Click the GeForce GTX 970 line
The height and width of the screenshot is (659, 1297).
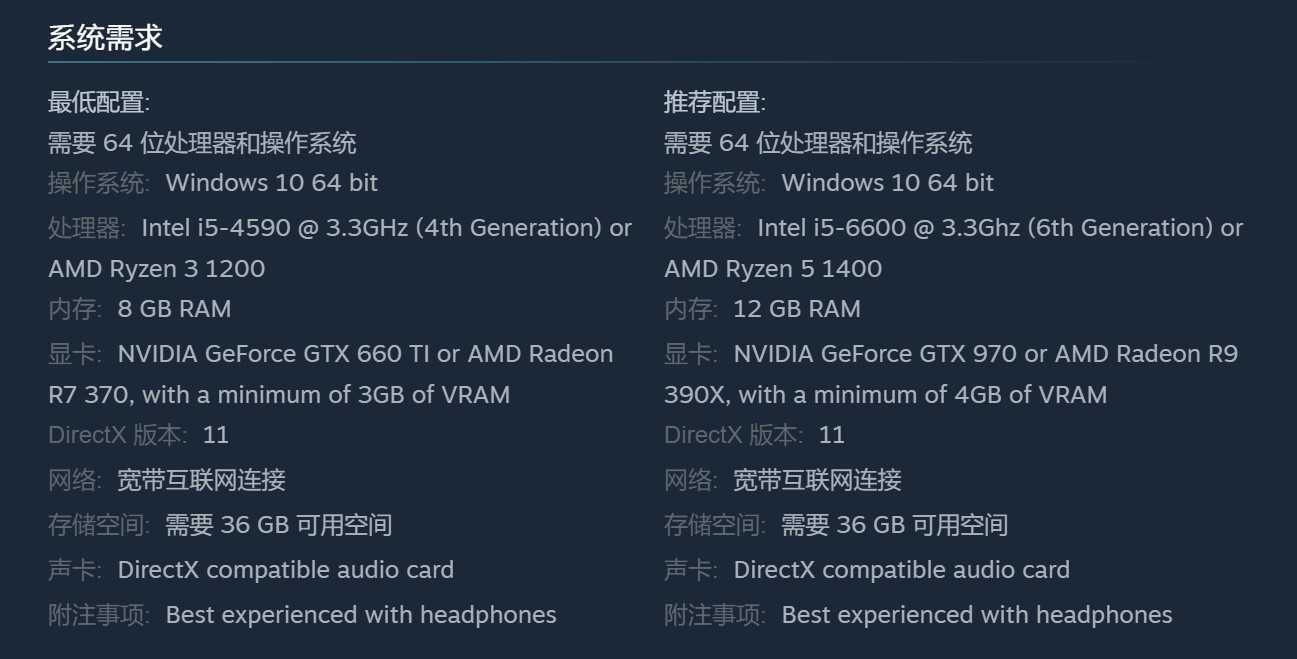coord(986,354)
